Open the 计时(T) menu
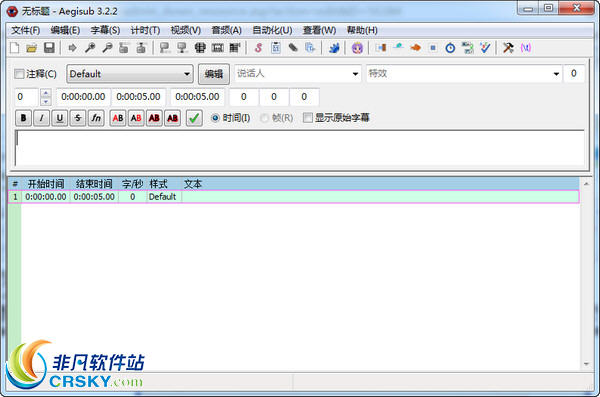 pos(145,30)
